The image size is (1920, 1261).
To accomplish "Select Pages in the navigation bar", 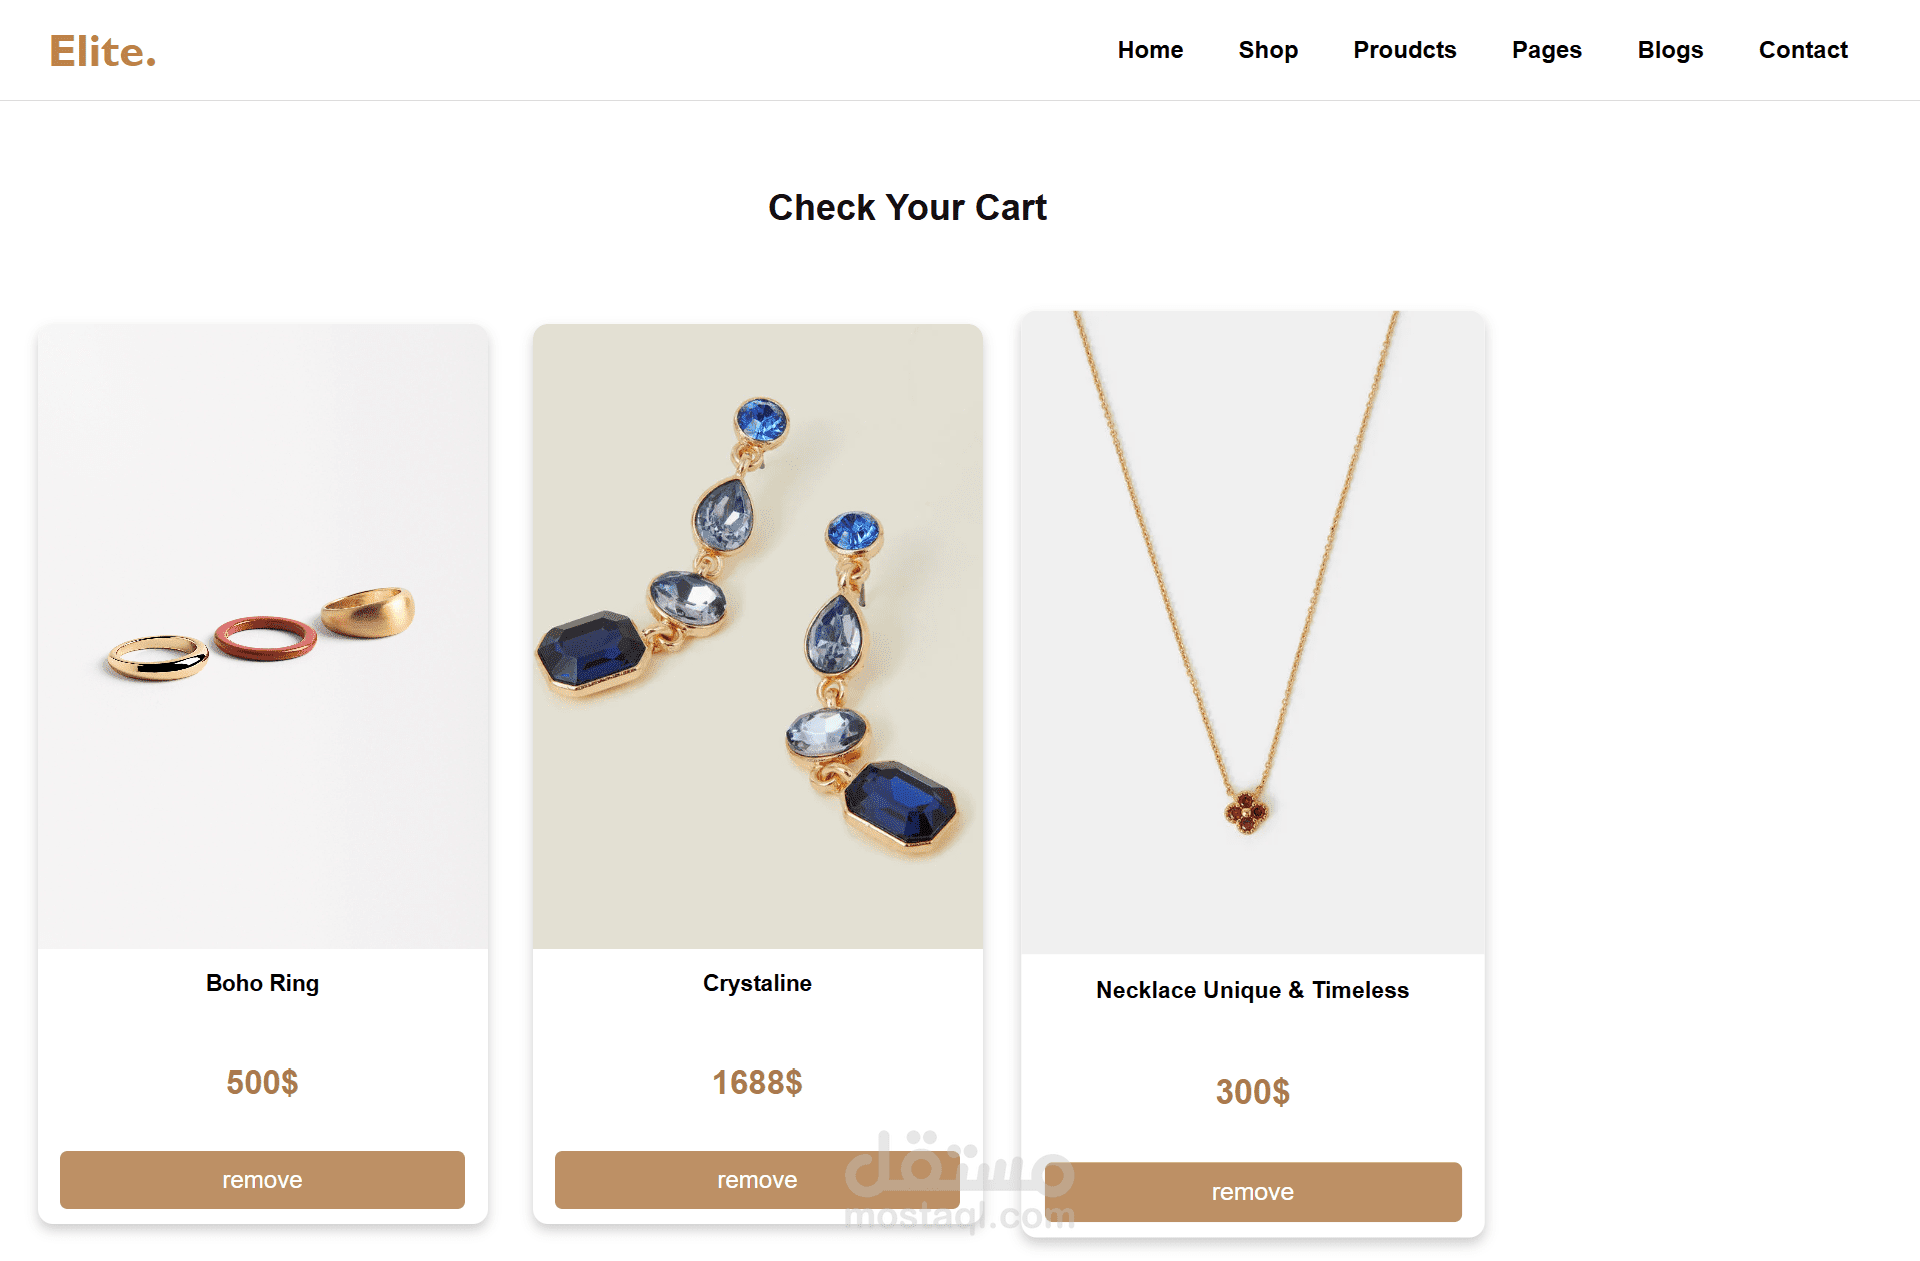I will click(1546, 50).
